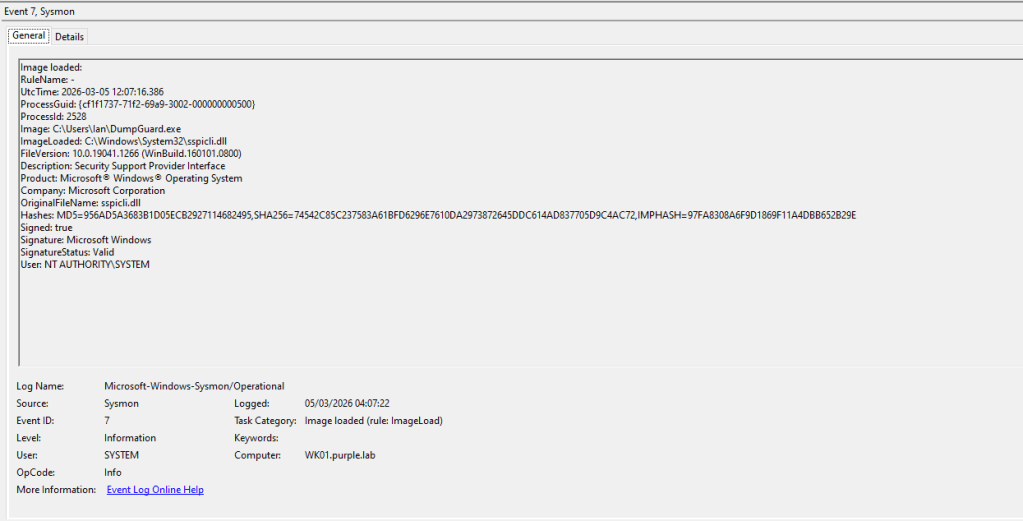The height and width of the screenshot is (521, 1023).
Task: Click the Source value Sysmon
Action: tap(121, 403)
